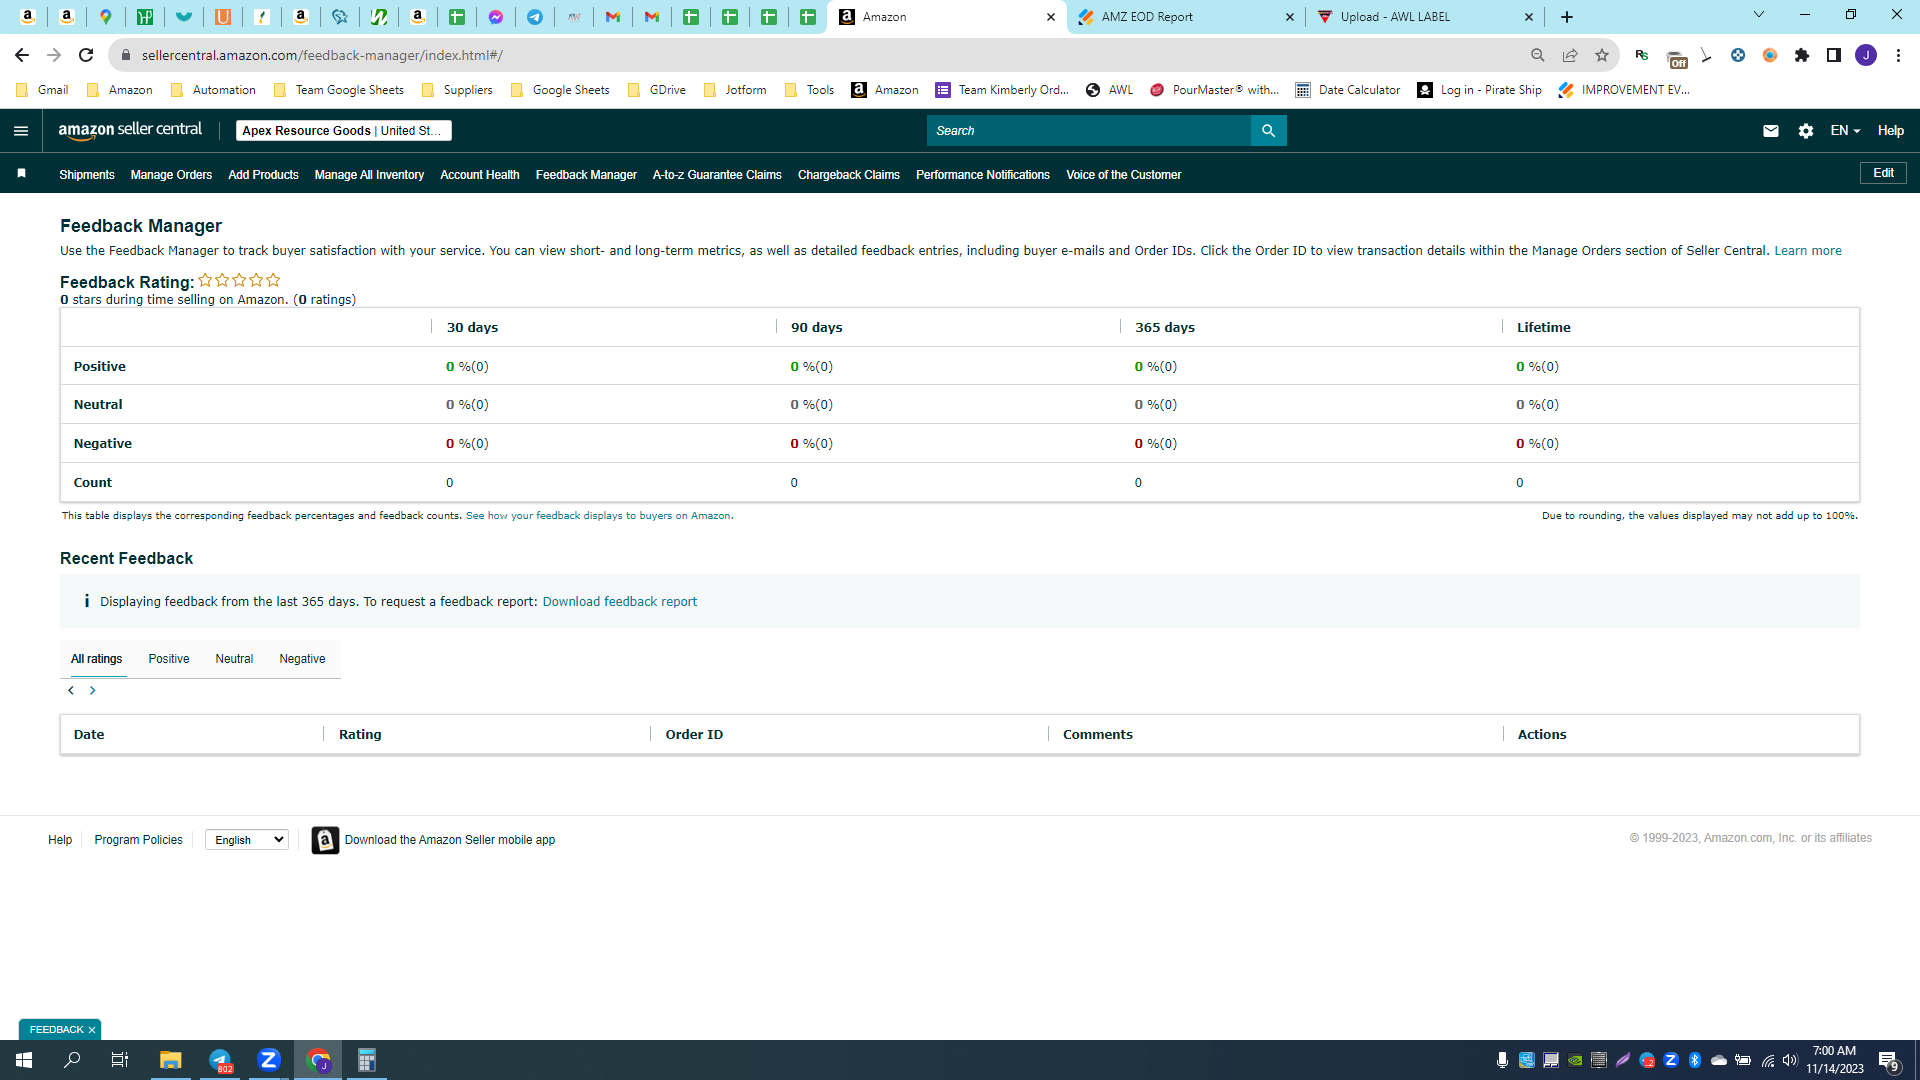Viewport: 1920px width, 1080px height.
Task: Open Shipments in the navigation bar
Action: [x=87, y=175]
